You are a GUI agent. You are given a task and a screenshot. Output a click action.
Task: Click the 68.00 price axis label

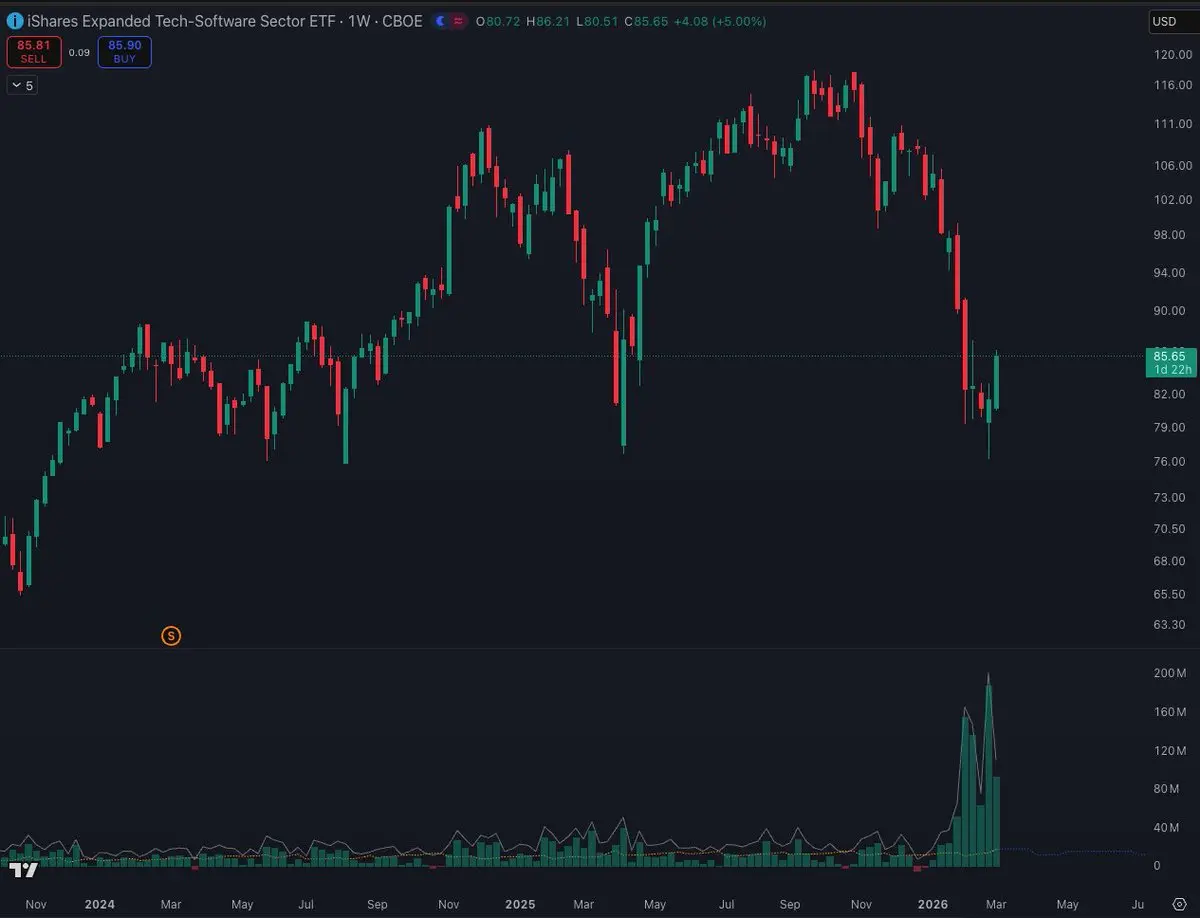pos(1171,560)
